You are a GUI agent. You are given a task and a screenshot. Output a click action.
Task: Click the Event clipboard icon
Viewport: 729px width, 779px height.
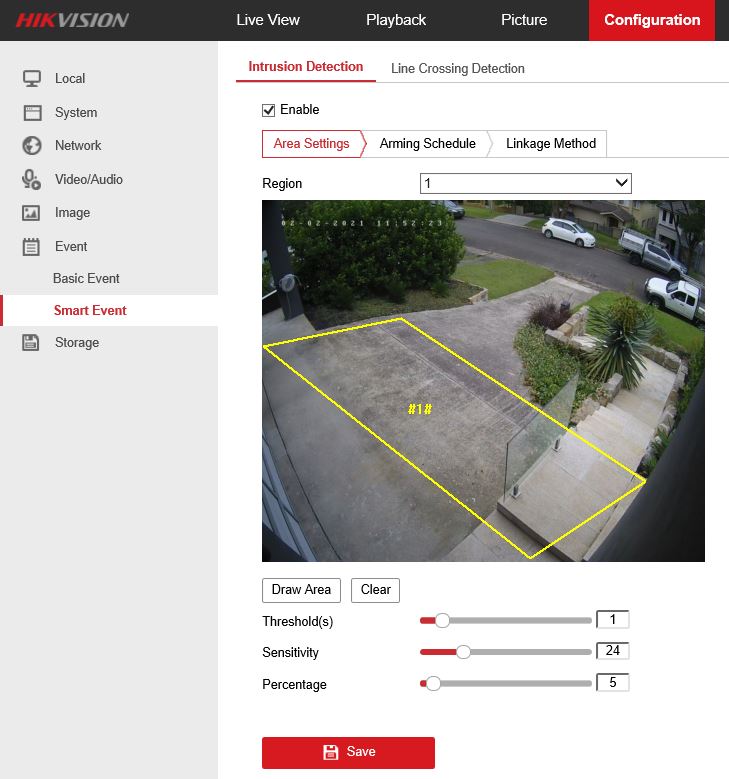[32, 246]
